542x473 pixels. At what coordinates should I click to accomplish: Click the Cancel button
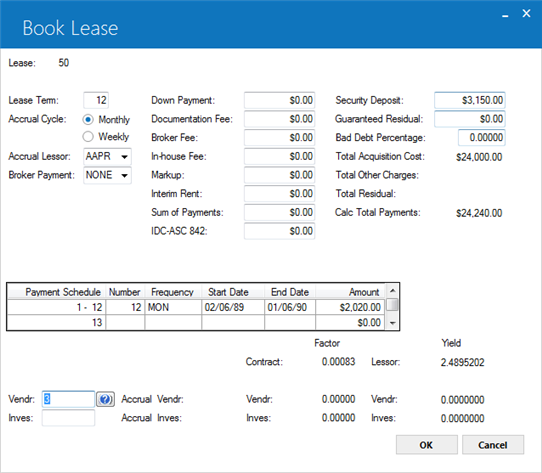[x=493, y=445]
